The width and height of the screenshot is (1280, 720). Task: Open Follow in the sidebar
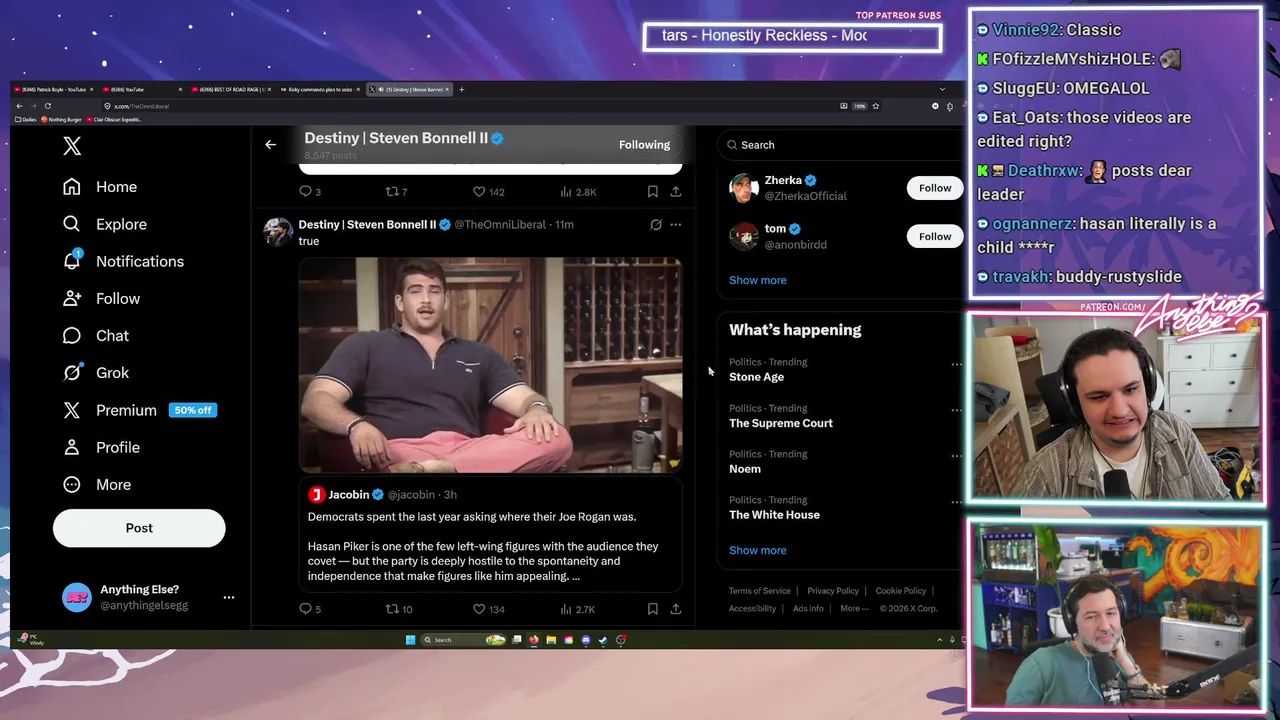pos(101,298)
